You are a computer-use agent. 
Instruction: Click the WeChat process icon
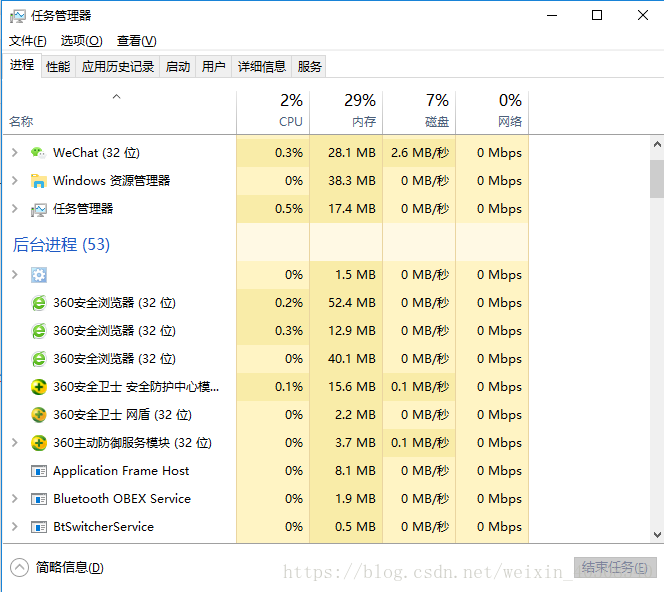(x=39, y=152)
